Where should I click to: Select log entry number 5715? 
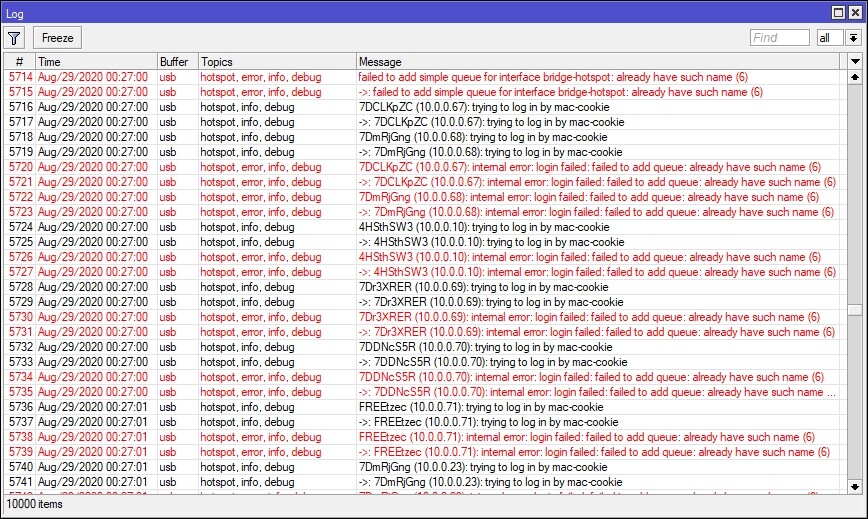click(425, 92)
